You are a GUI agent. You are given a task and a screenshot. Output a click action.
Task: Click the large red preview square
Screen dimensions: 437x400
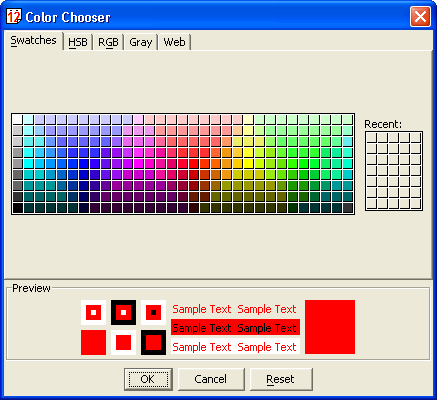pos(330,327)
